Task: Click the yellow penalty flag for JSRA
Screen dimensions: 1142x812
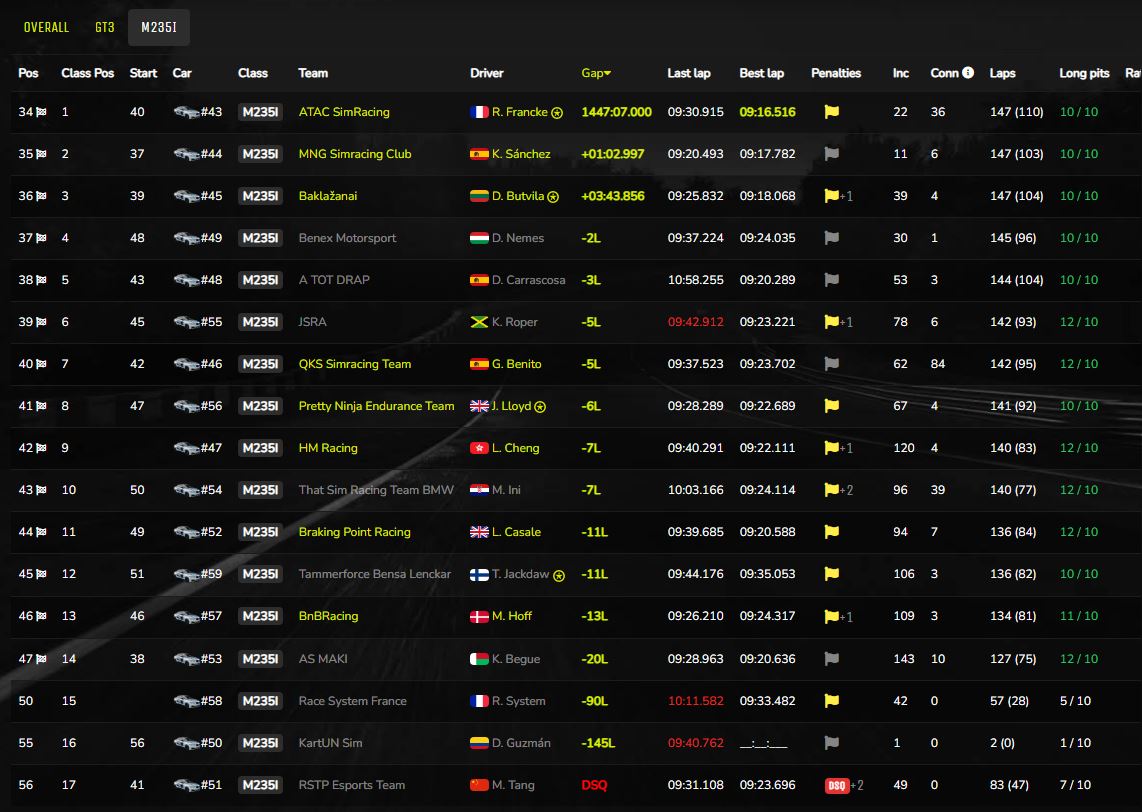Action: pyautogui.click(x=832, y=322)
